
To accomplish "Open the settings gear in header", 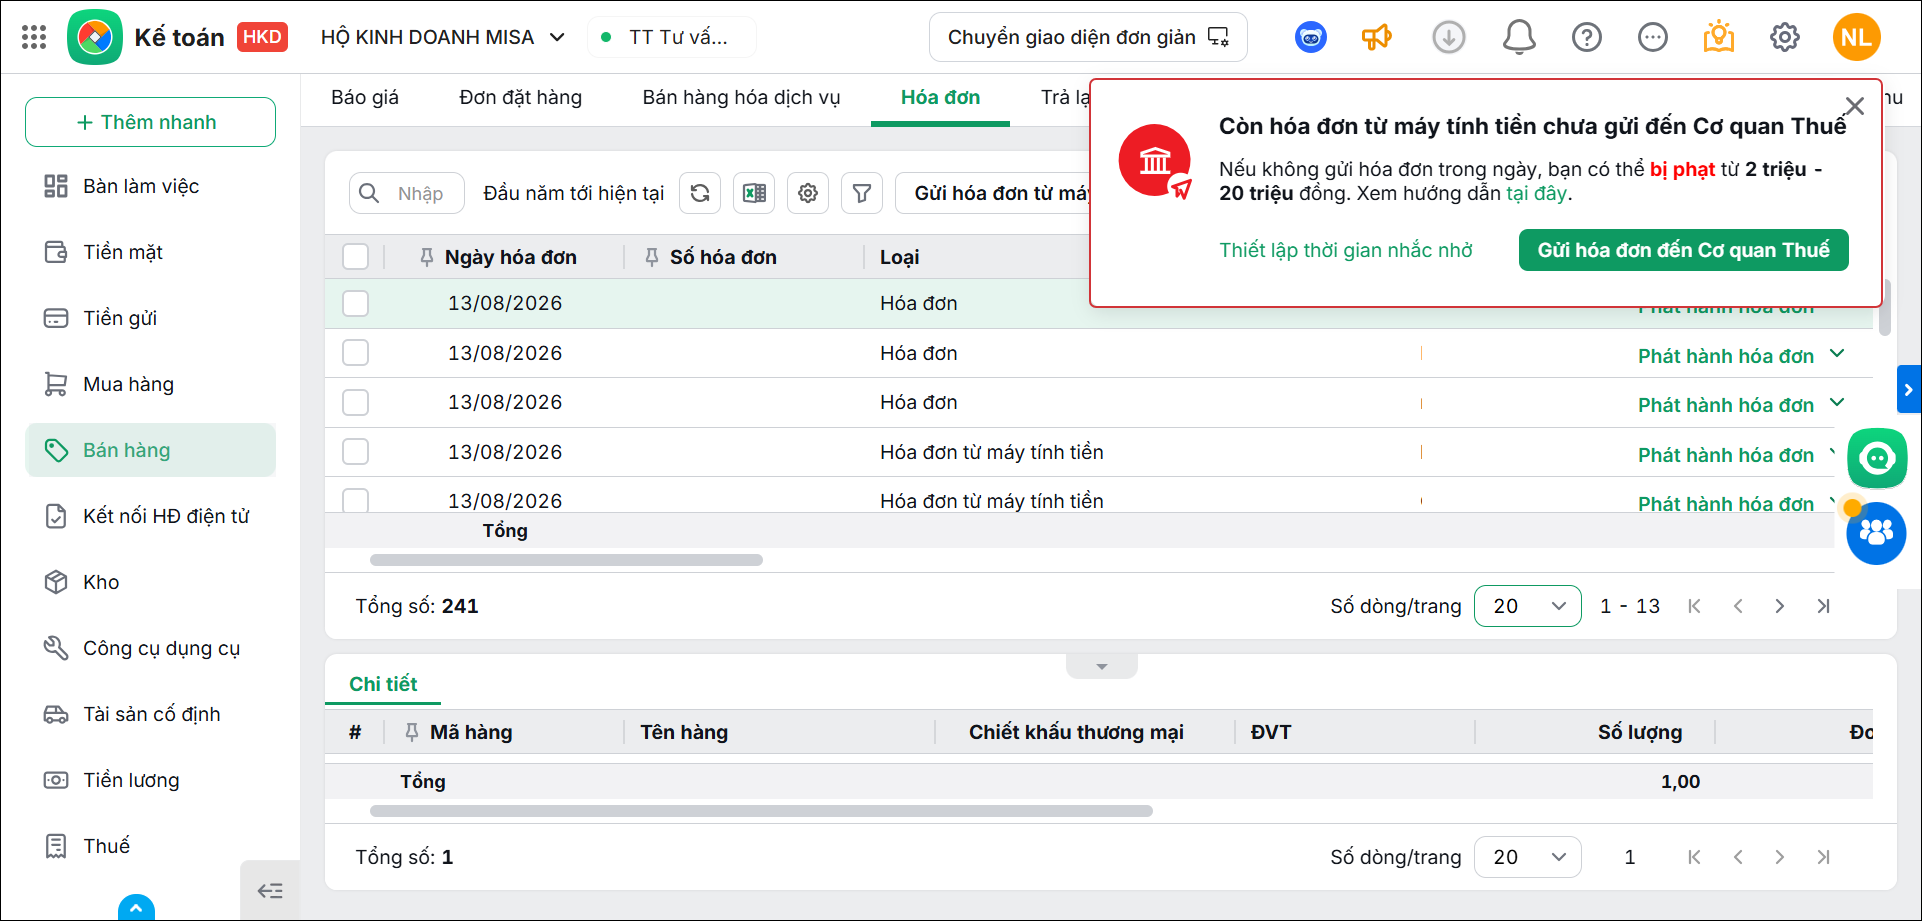I will [1785, 38].
